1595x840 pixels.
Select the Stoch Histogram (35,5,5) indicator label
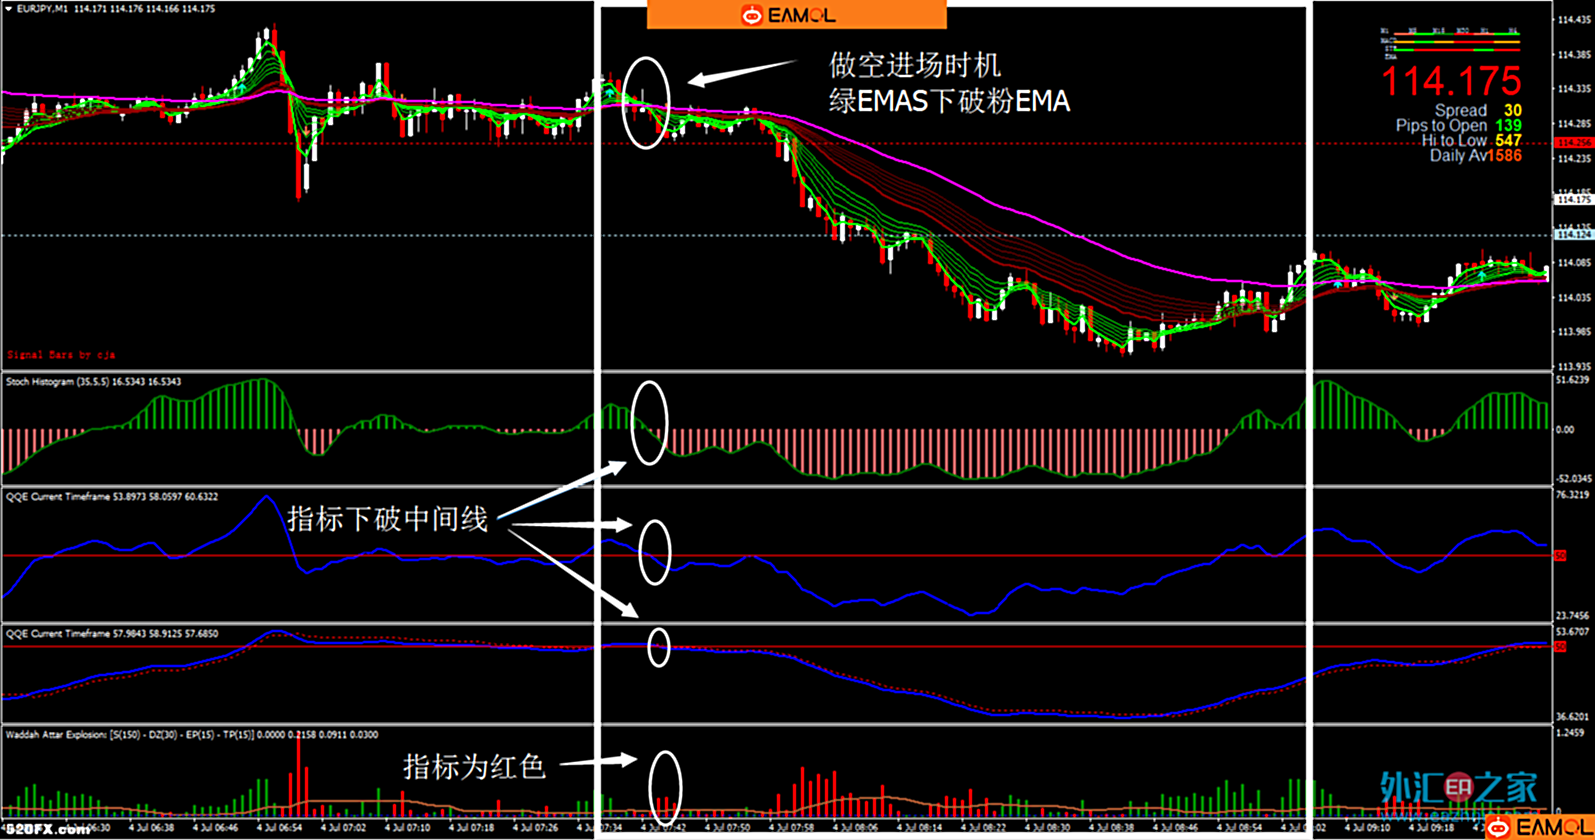click(x=93, y=382)
